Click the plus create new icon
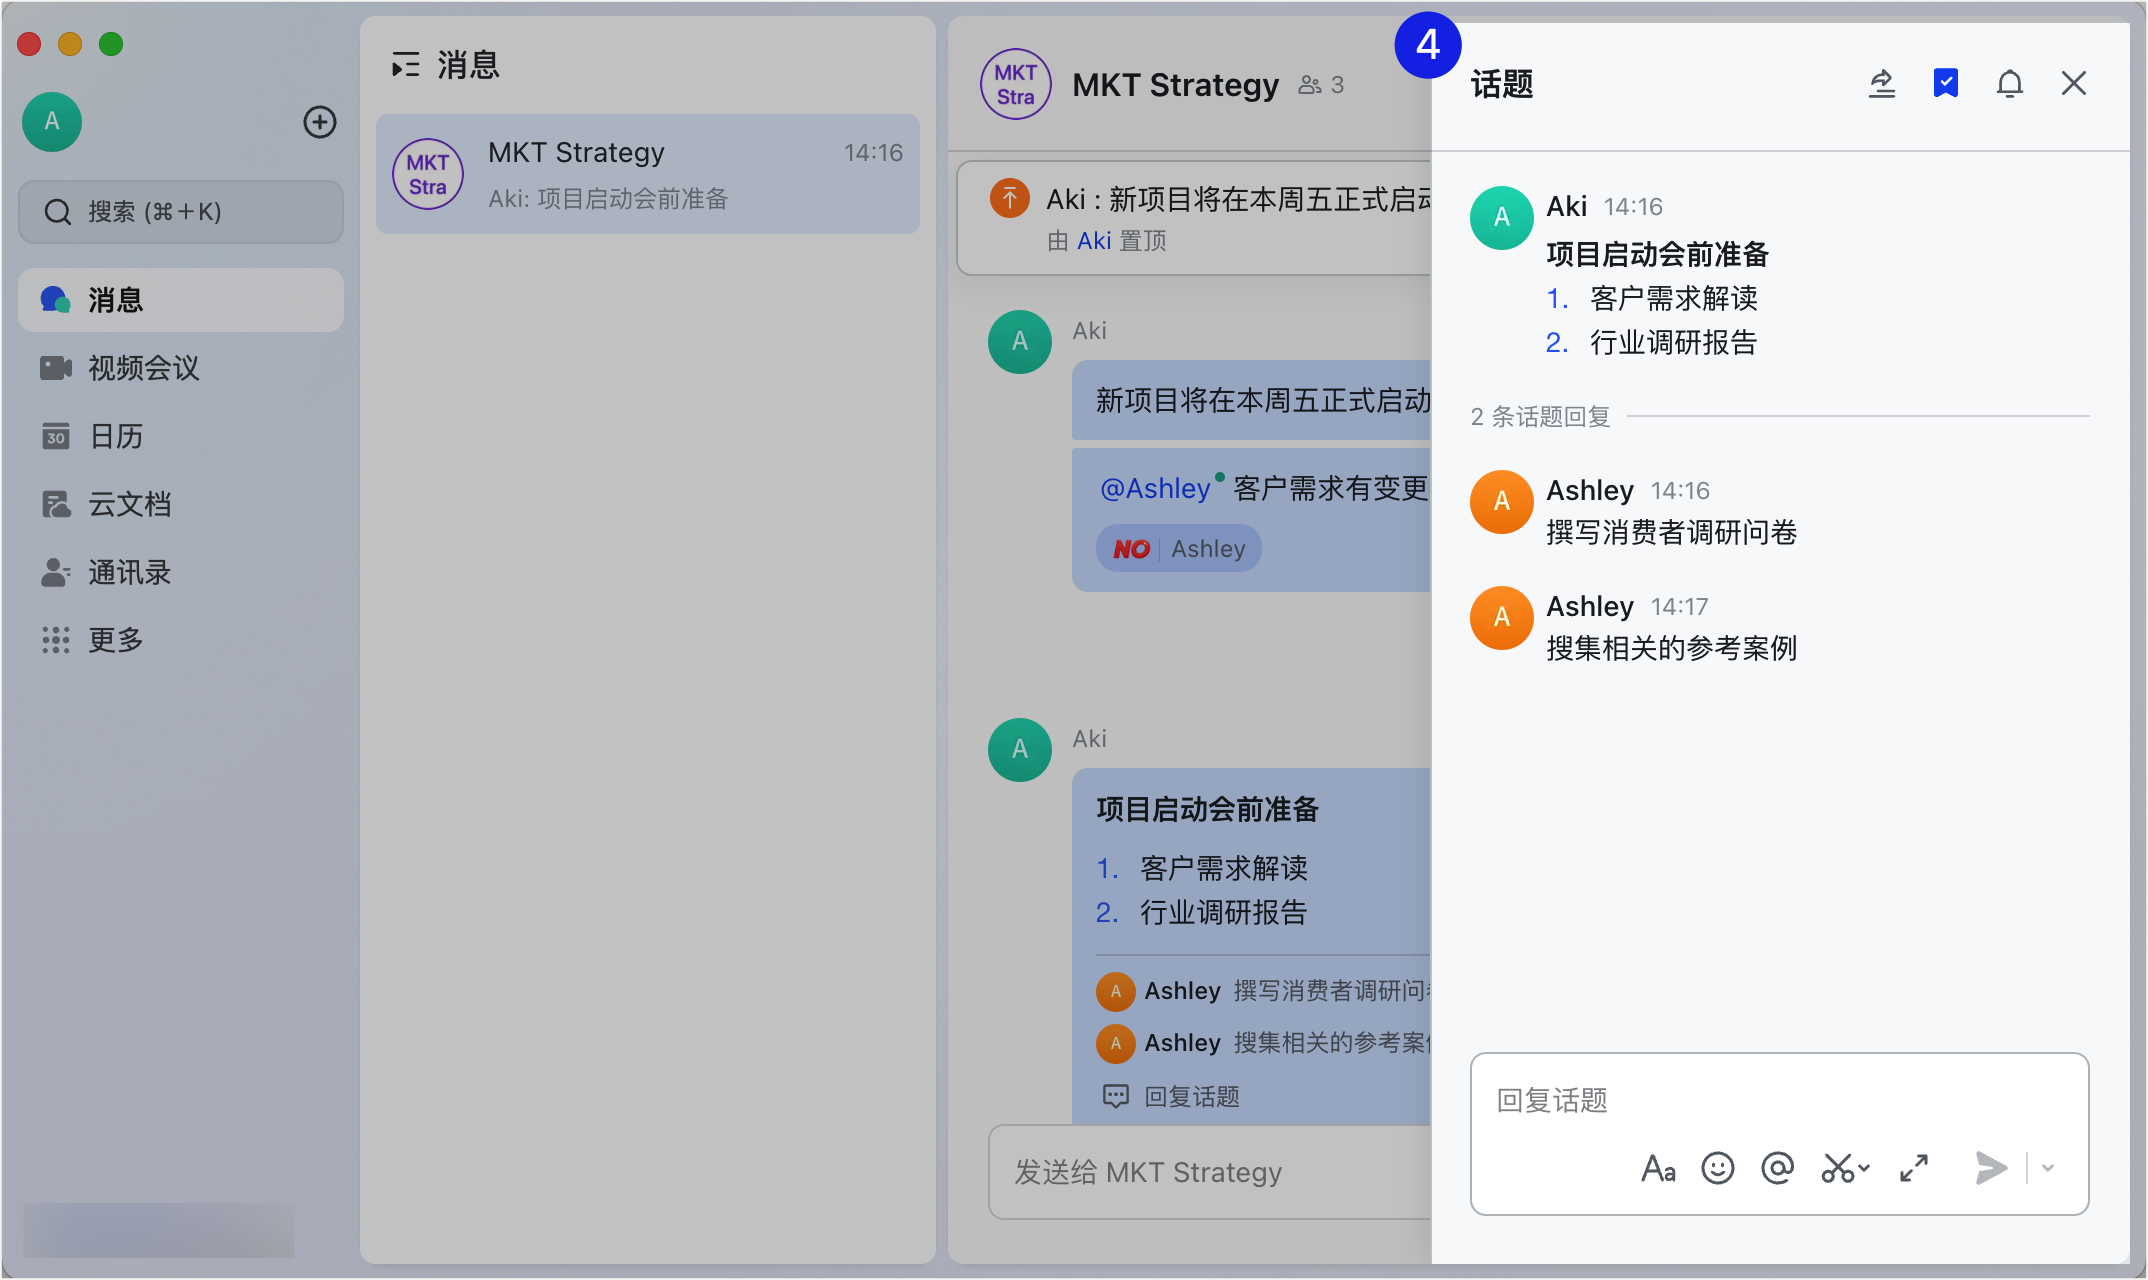The height and width of the screenshot is (1280, 2148). [x=320, y=122]
